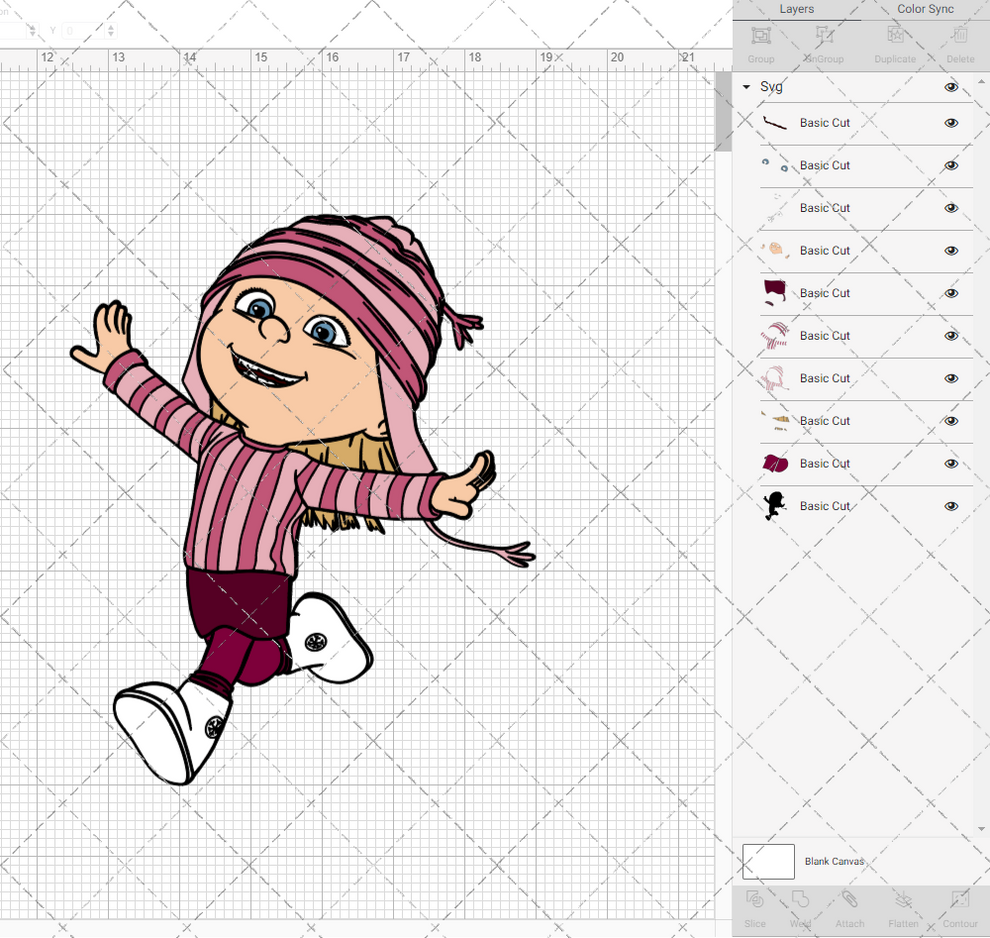This screenshot has height=938, width=990.
Task: Duplicate the selected layer
Action: point(895,40)
